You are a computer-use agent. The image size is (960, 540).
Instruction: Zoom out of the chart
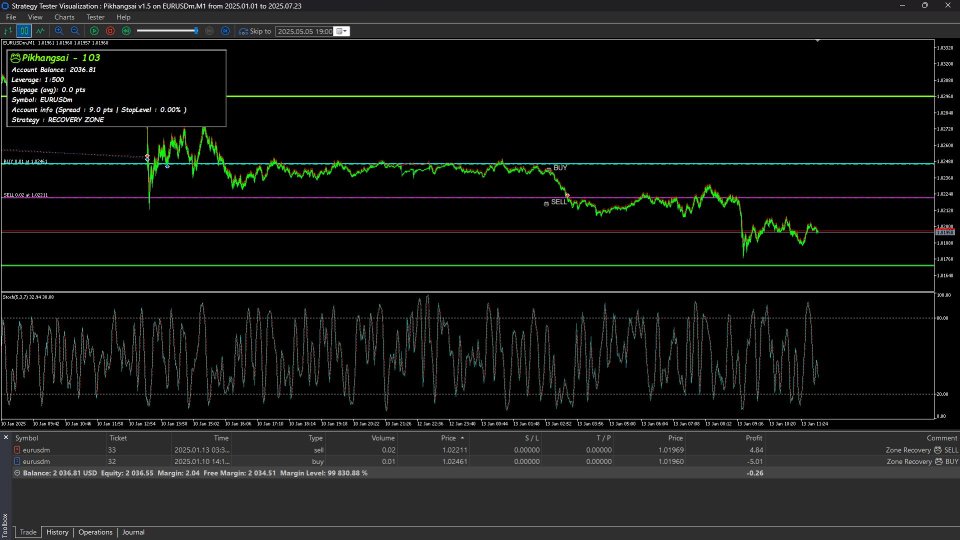(x=75, y=31)
